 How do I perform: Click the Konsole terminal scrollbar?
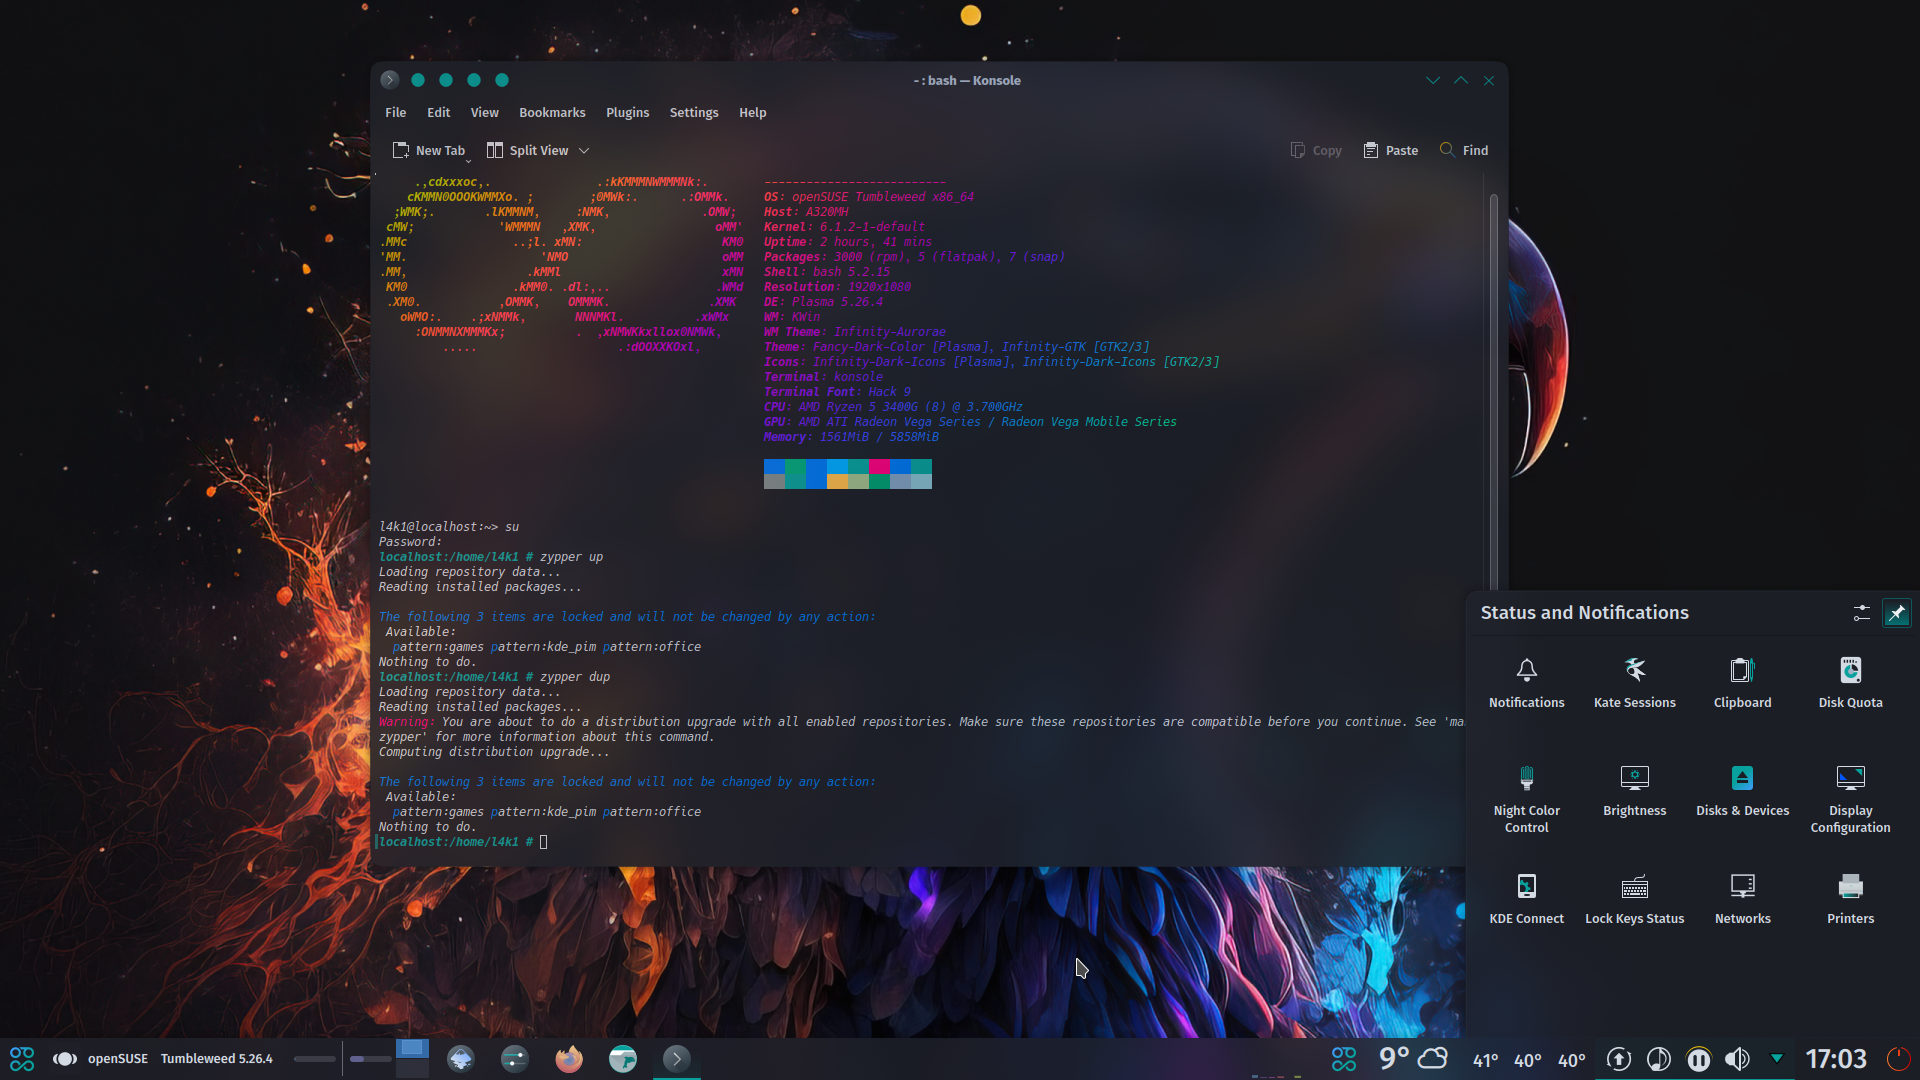coord(1493,390)
